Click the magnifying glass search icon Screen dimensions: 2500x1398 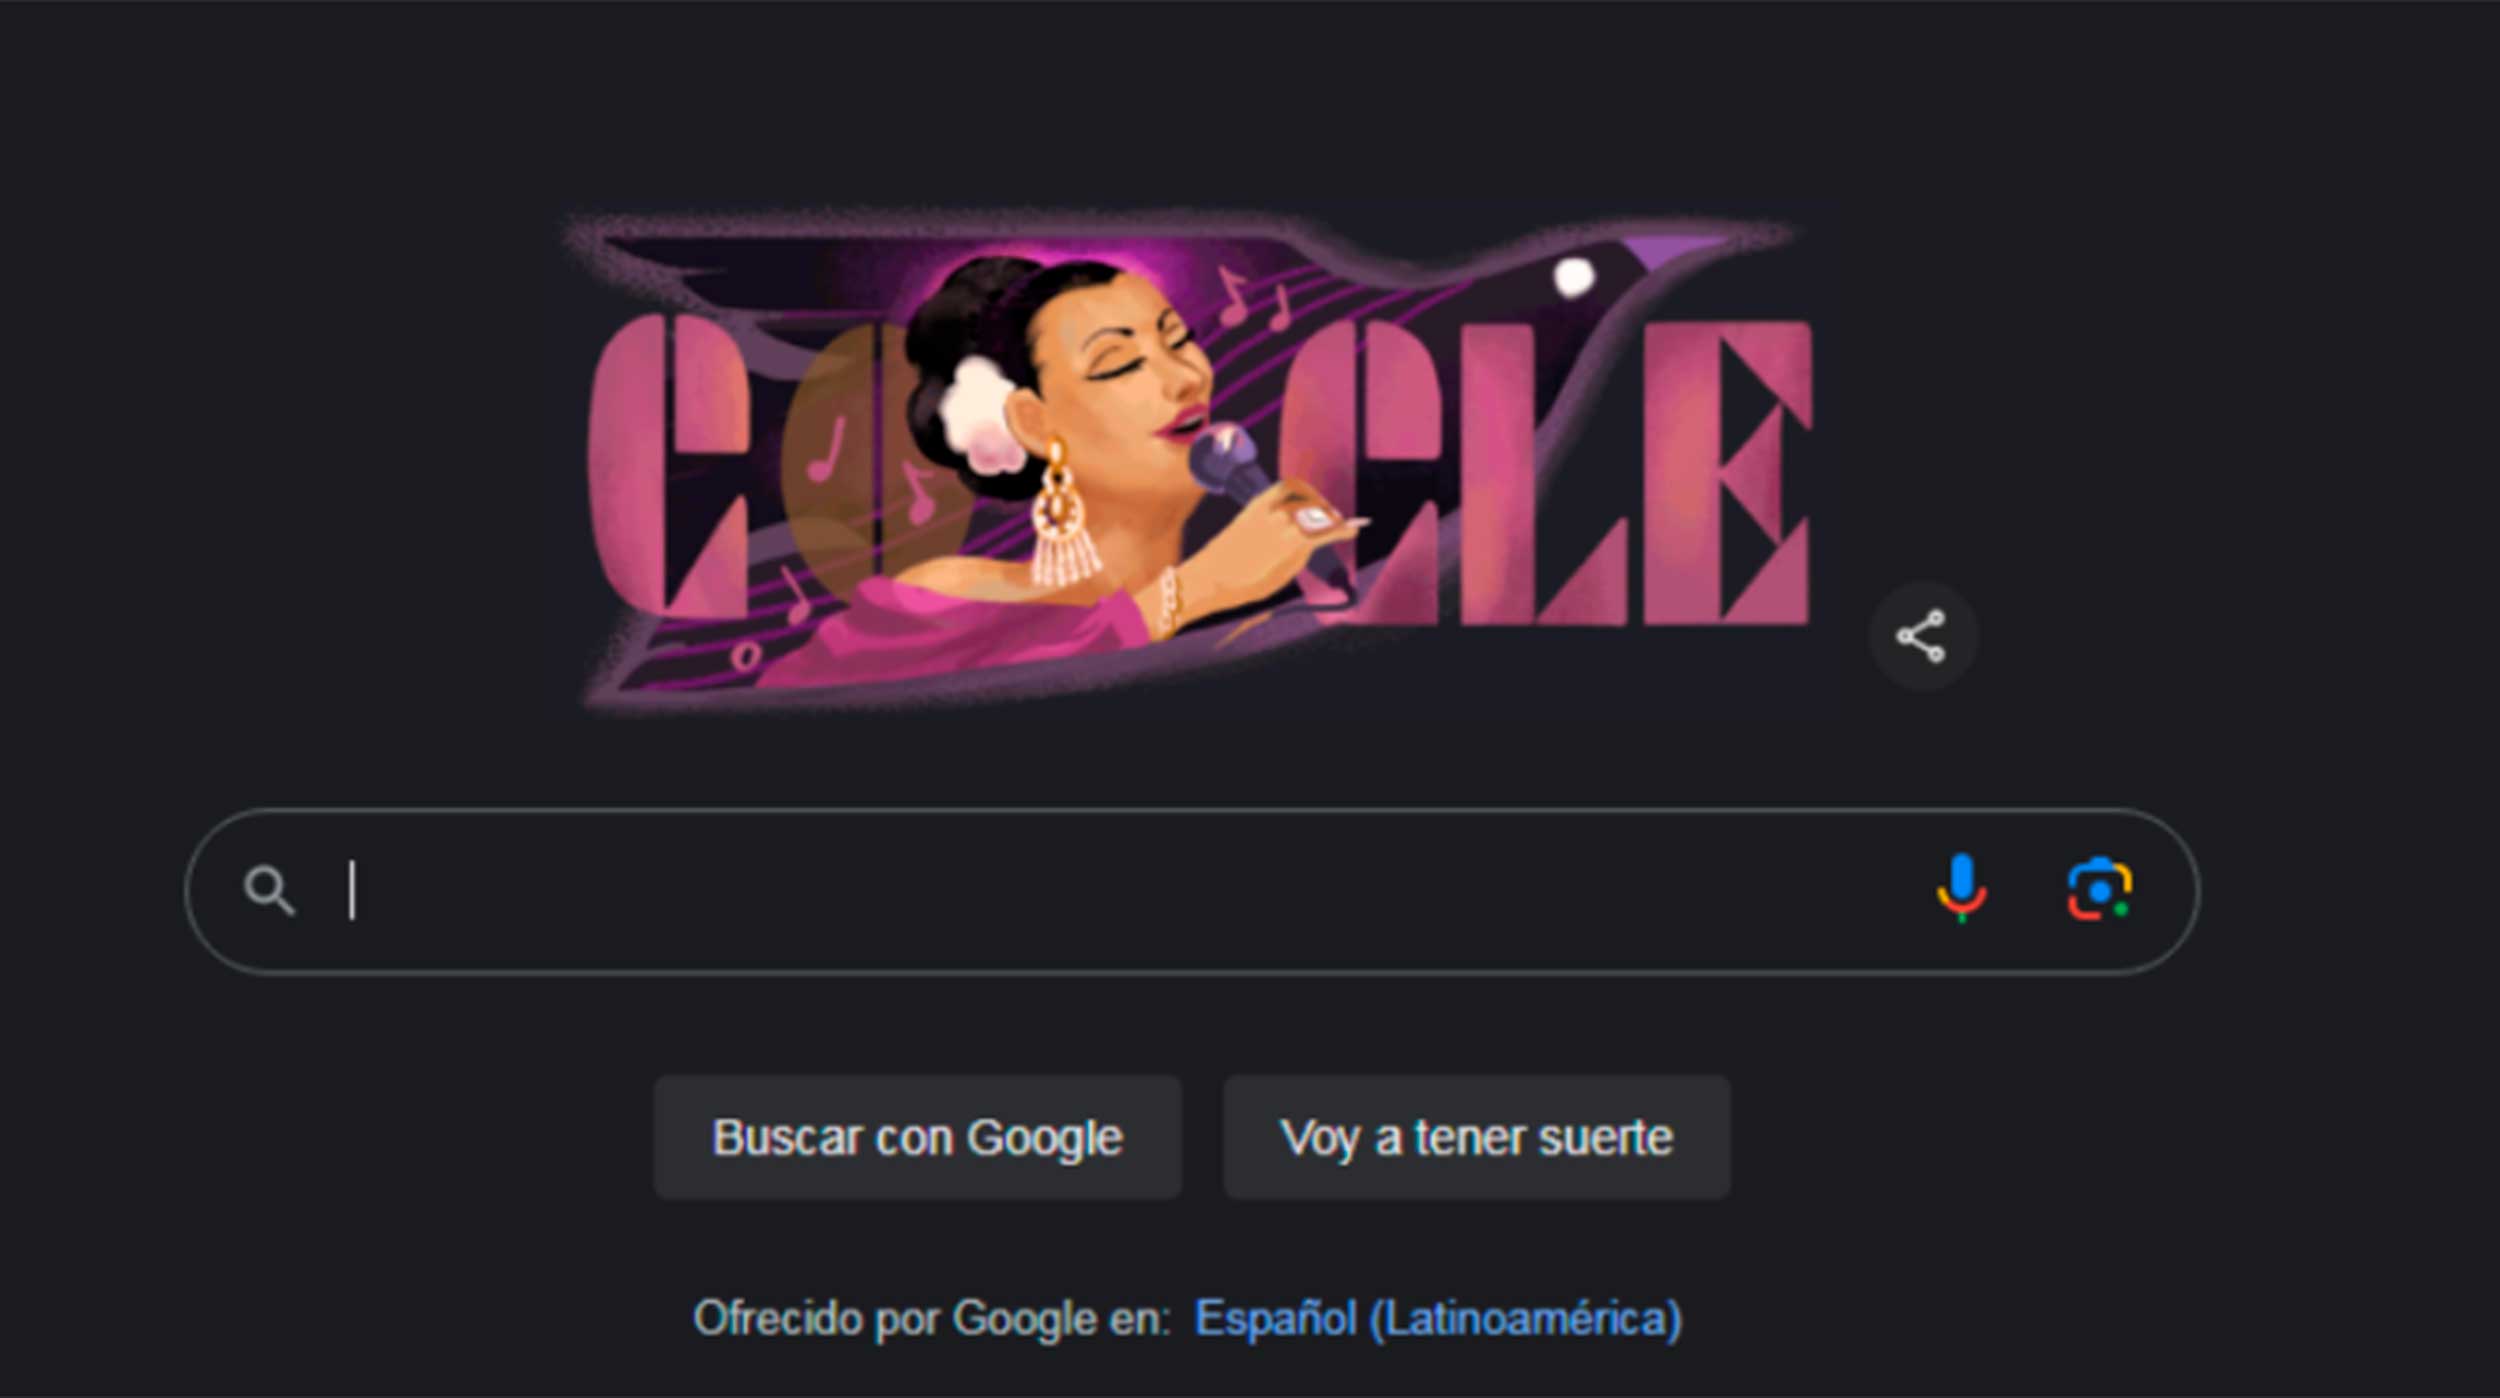click(x=269, y=890)
